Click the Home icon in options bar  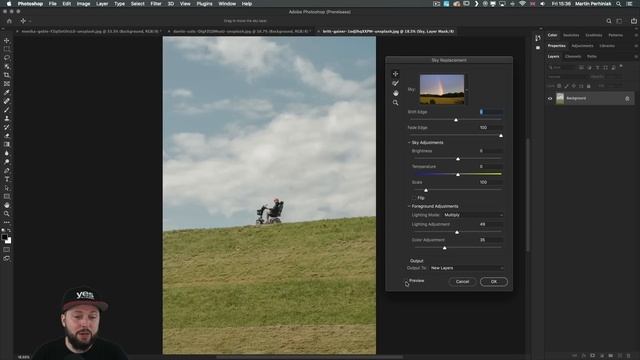click(x=9, y=21)
